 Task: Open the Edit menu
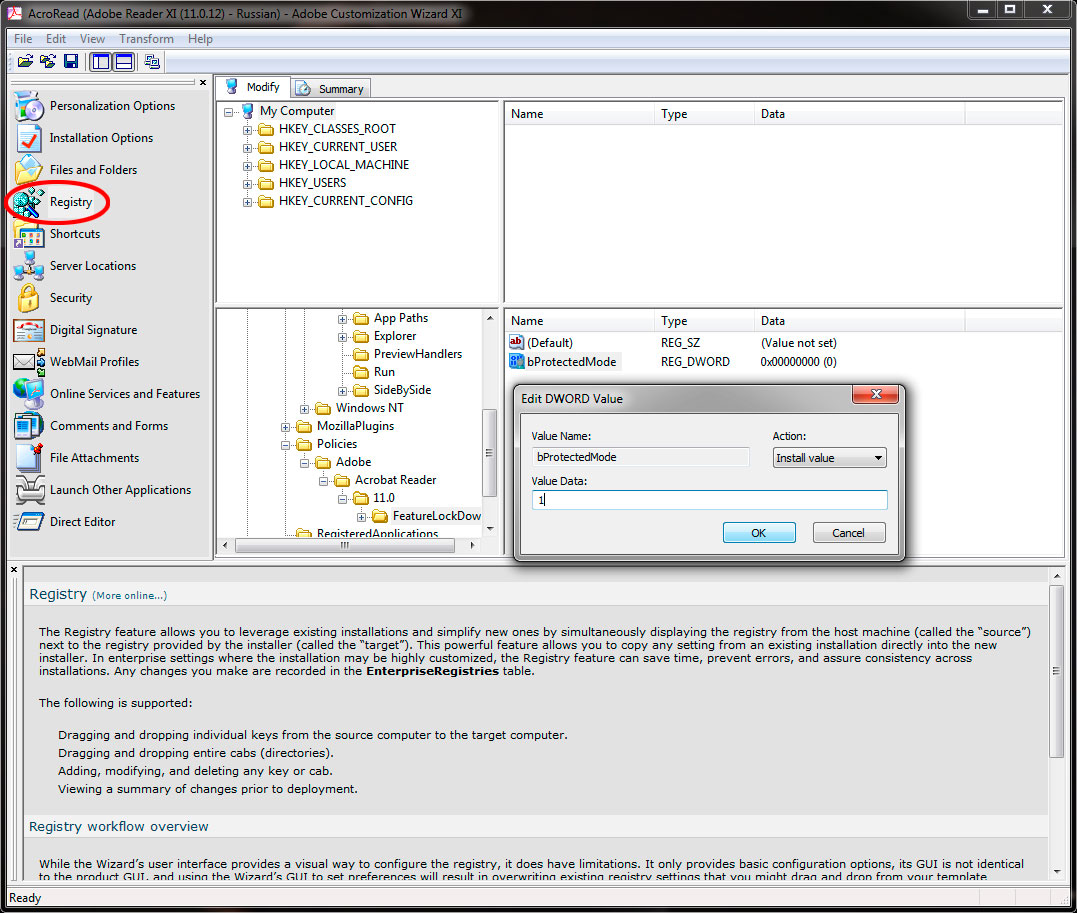coord(56,38)
